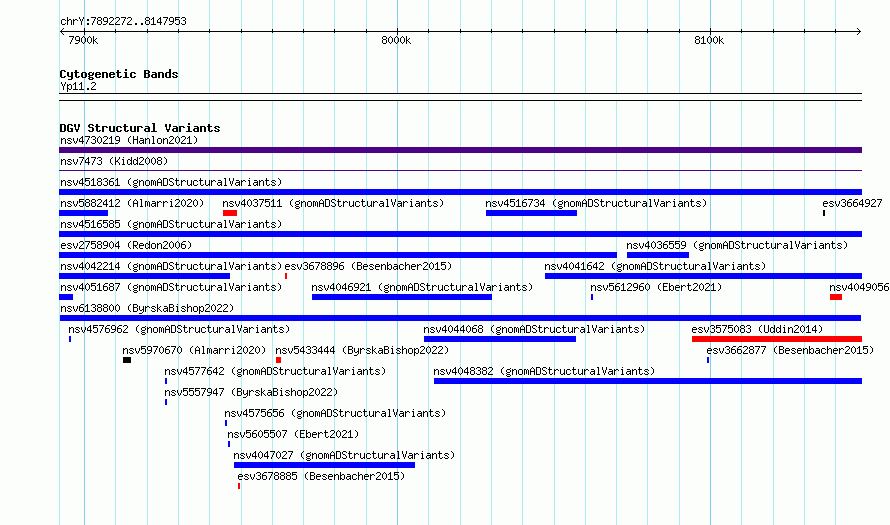Open the esv3664927 label
The height and width of the screenshot is (525, 890).
(x=852, y=203)
